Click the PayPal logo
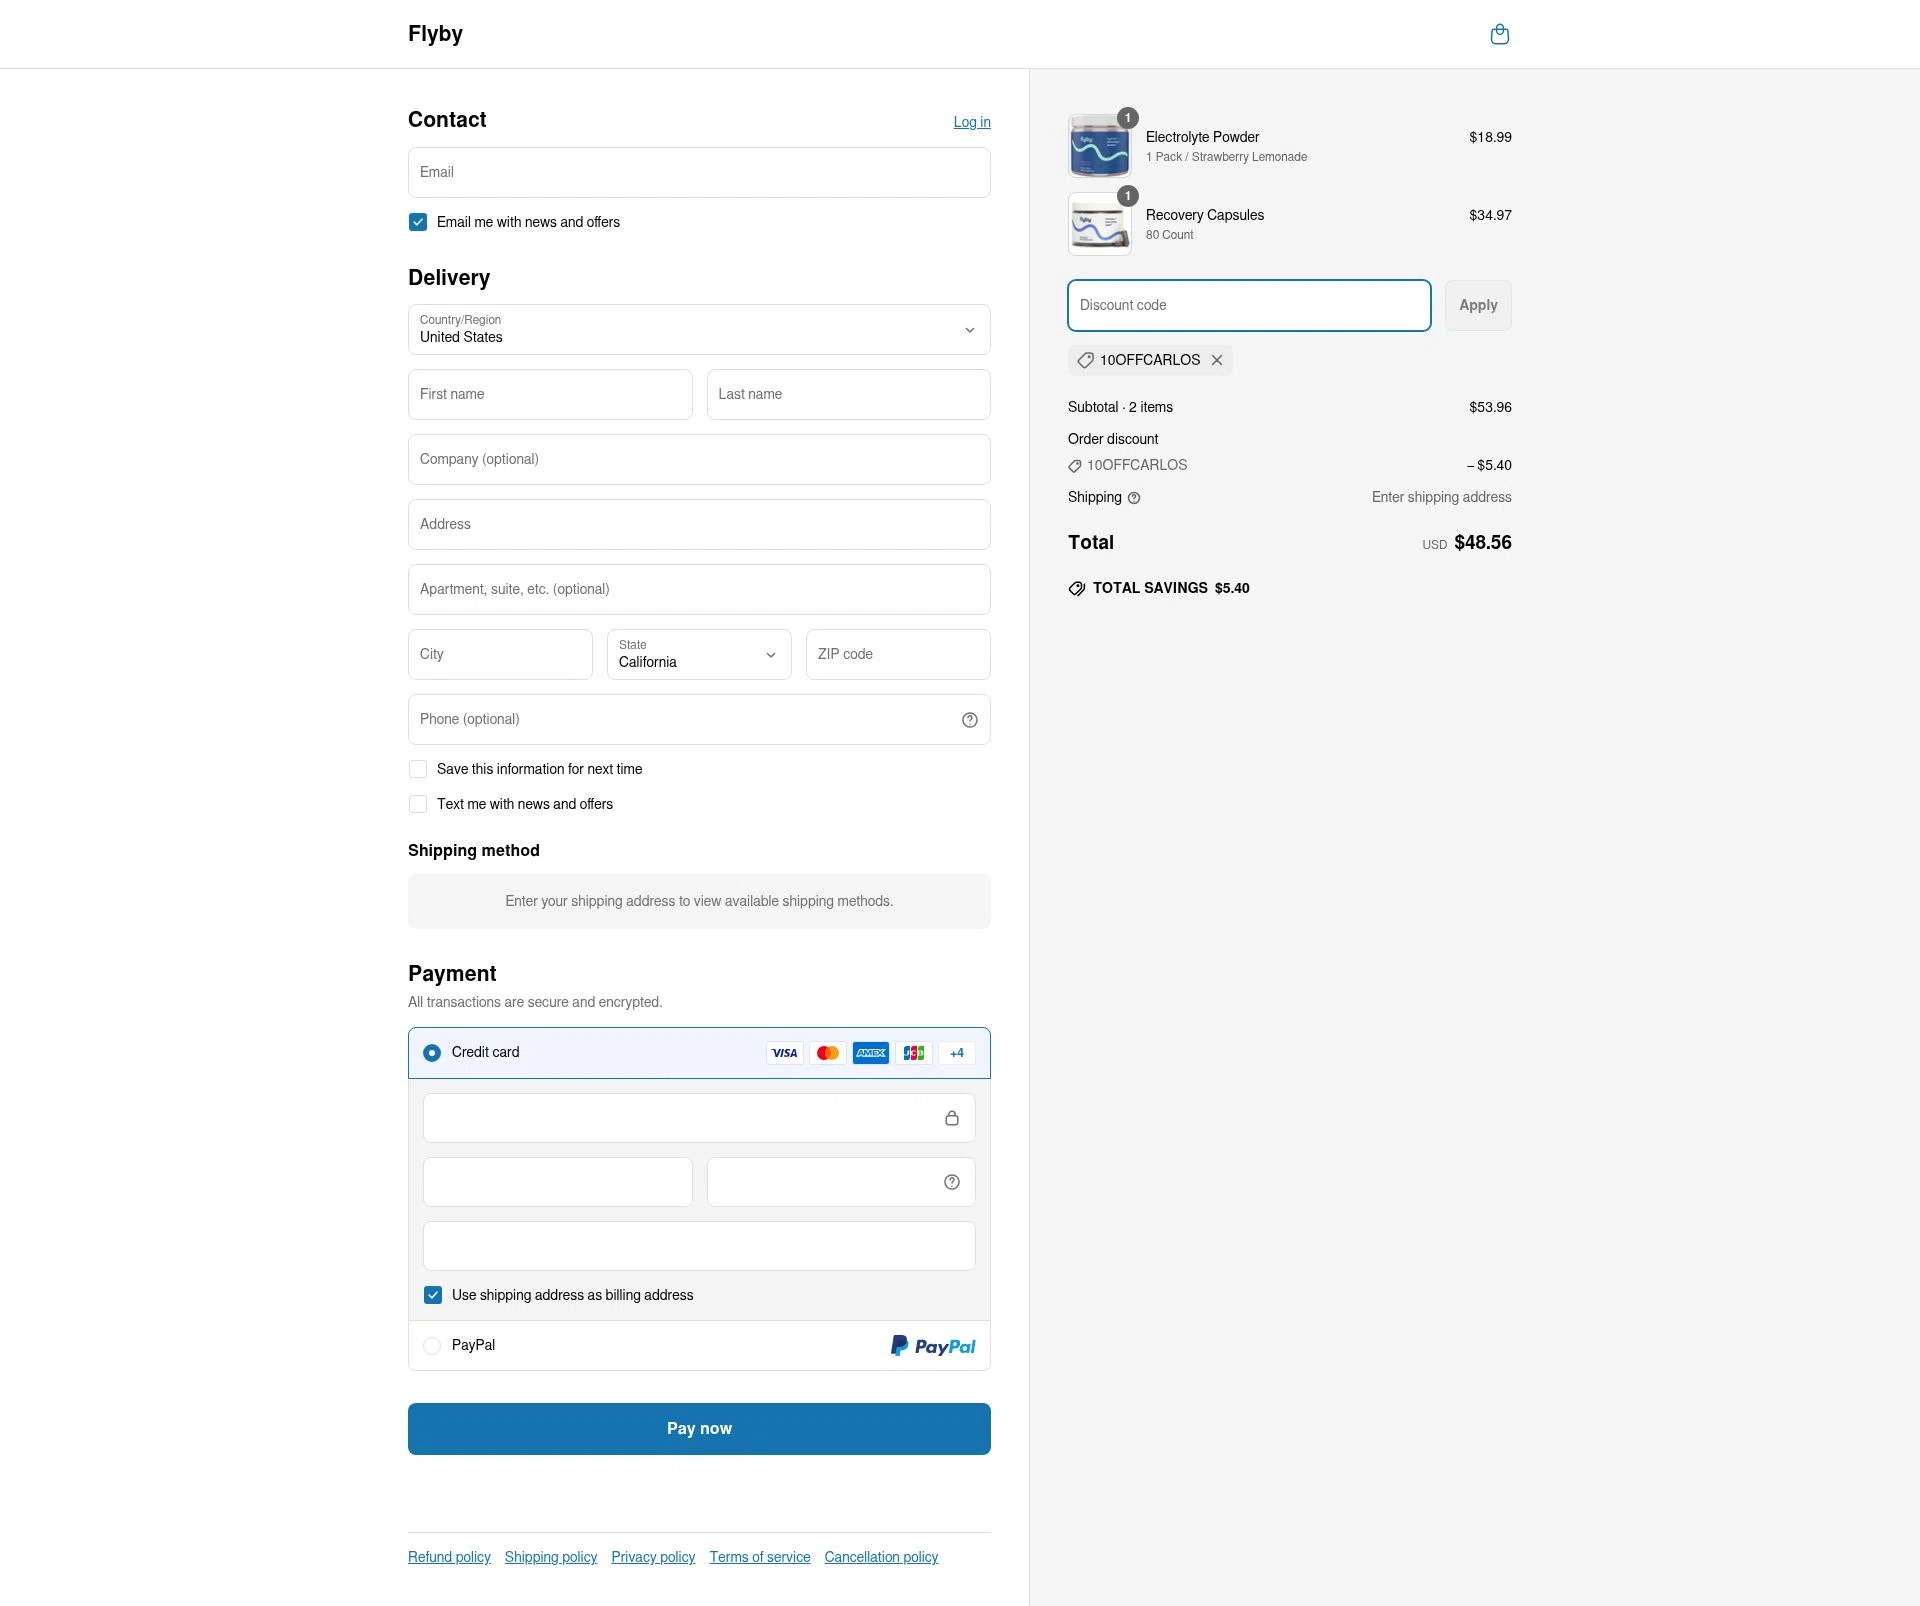The image size is (1920, 1606). click(x=932, y=1345)
